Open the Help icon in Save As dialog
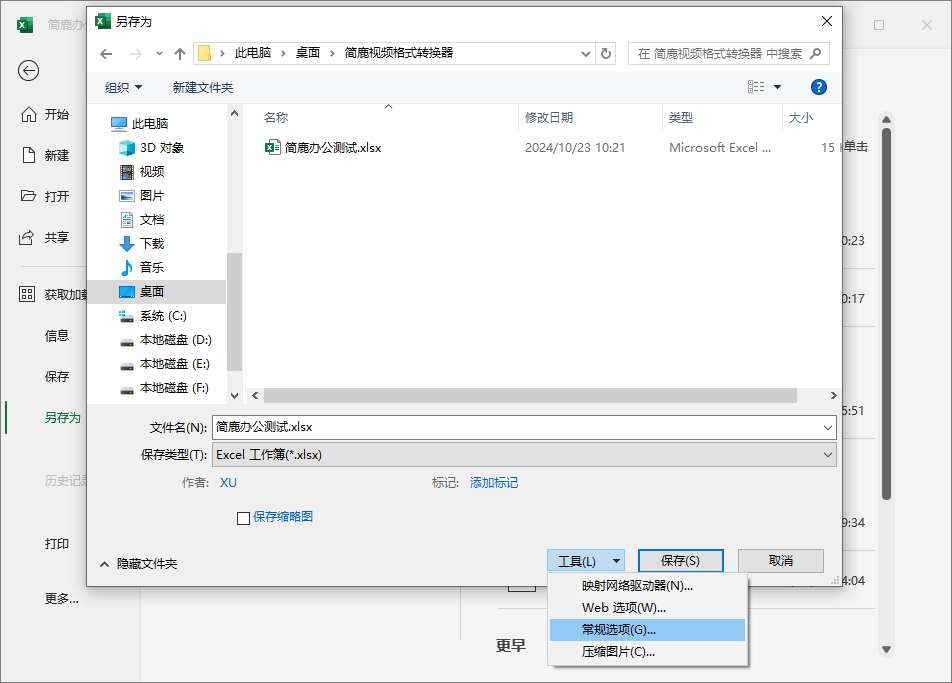 coord(818,87)
